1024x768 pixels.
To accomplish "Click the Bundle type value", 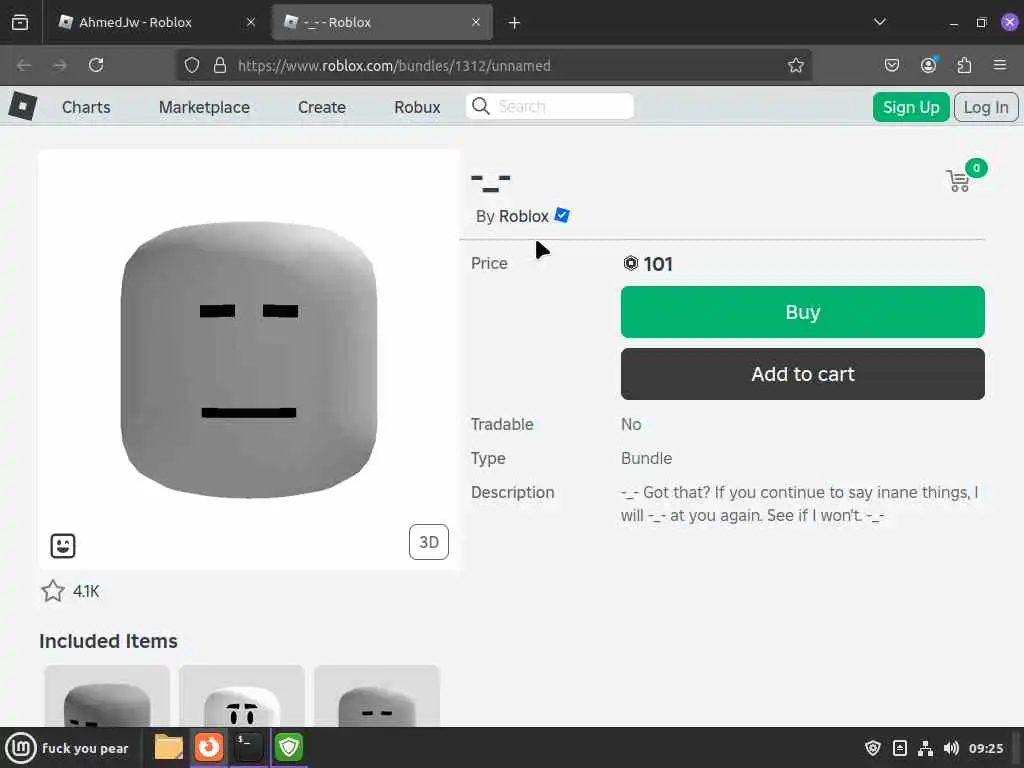I will click(647, 458).
